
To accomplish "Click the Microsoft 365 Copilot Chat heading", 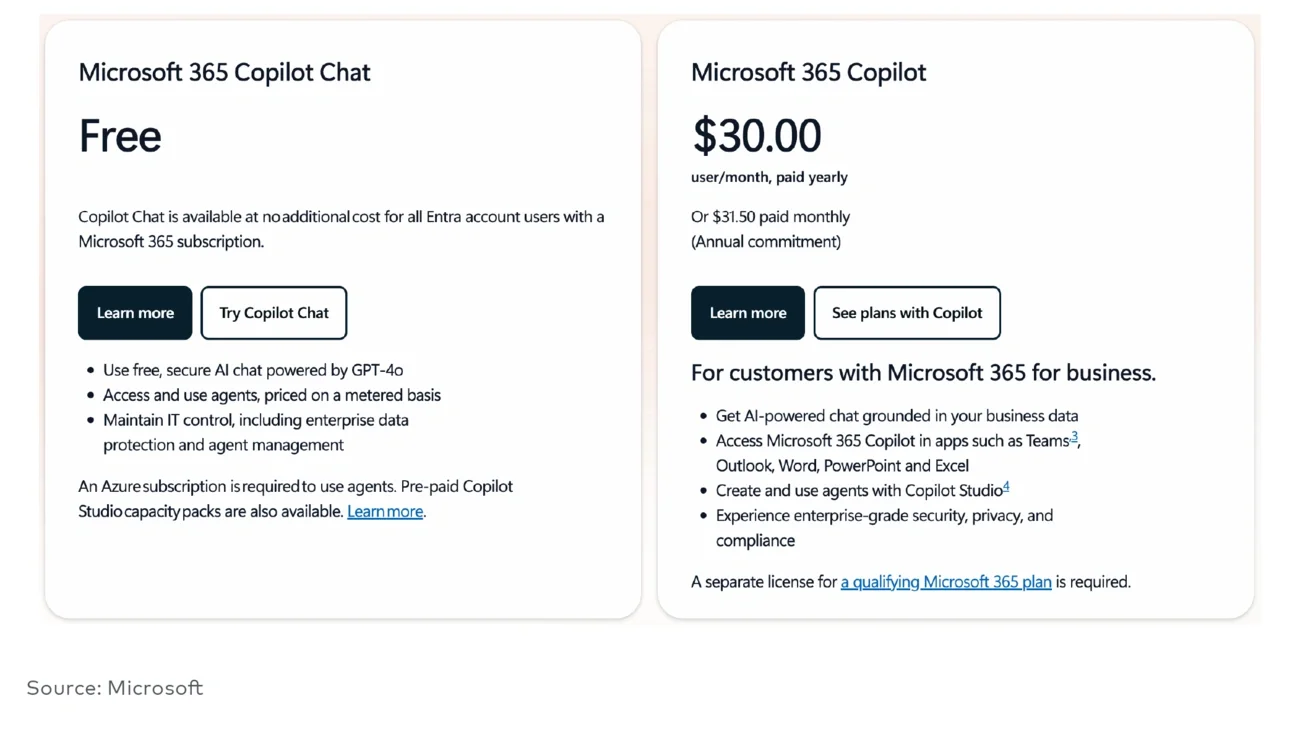I will [x=224, y=72].
